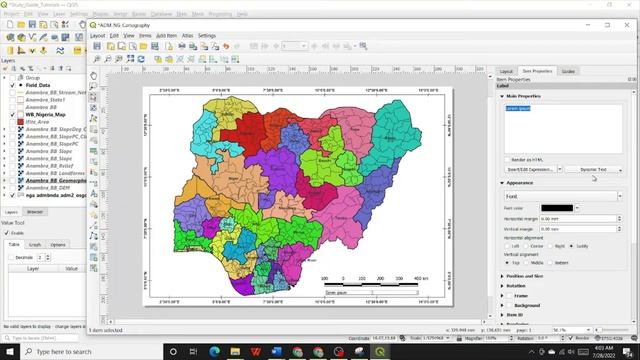The width and height of the screenshot is (640, 360).
Task: Open Font dropdown arrow
Action: (620, 196)
